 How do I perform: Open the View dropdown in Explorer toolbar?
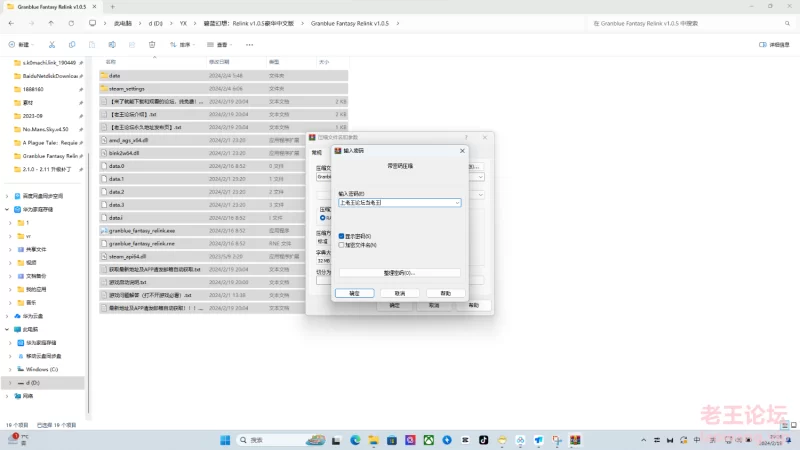point(220,45)
